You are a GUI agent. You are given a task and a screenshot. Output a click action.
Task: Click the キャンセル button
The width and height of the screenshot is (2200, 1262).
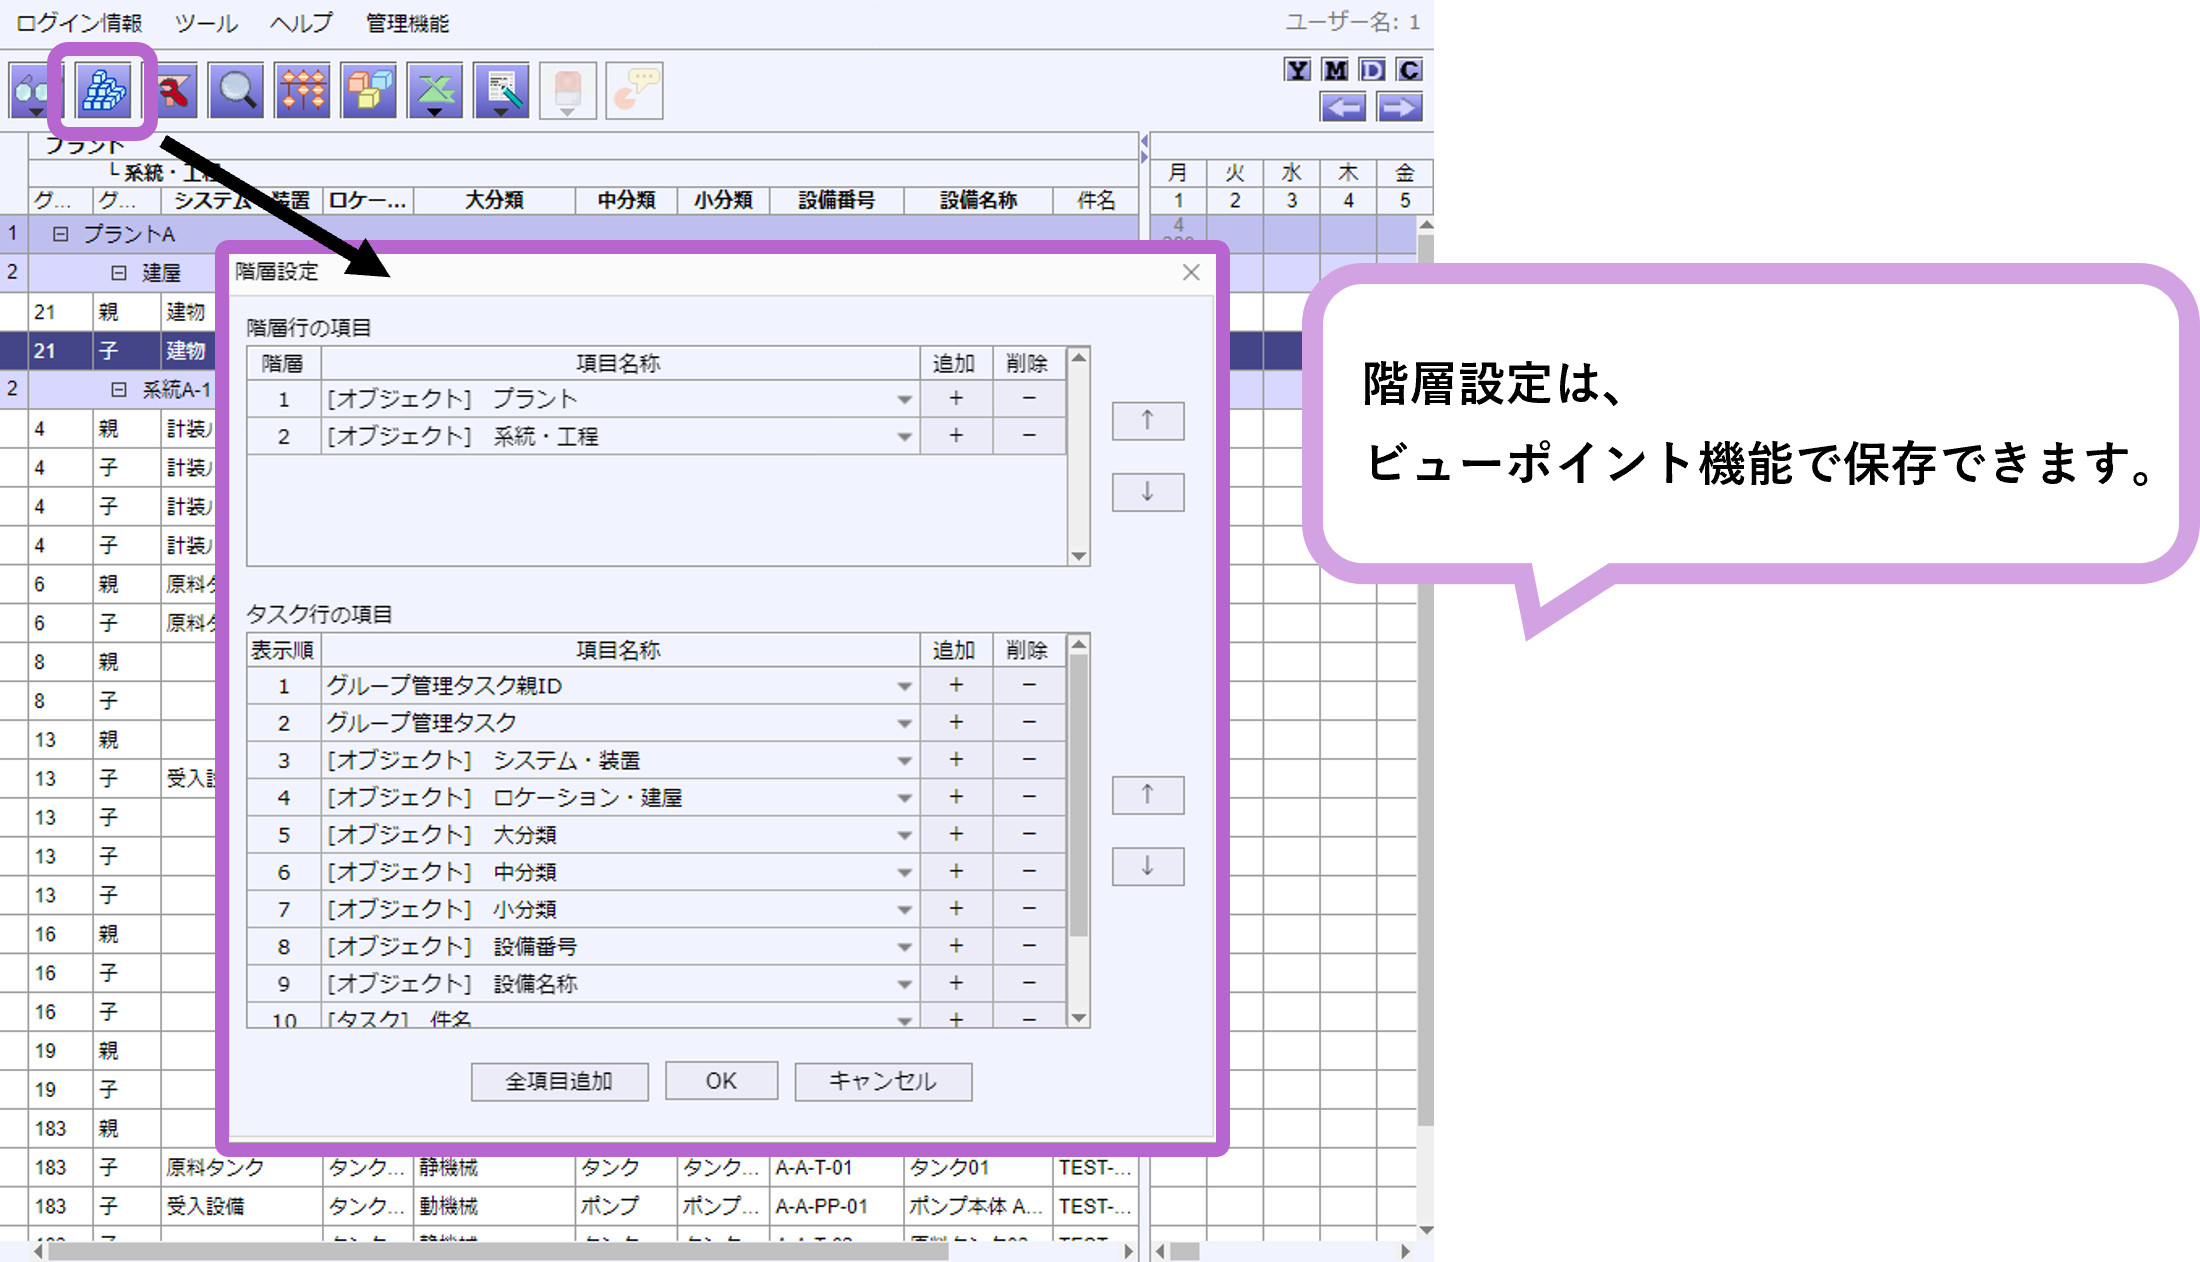(883, 1081)
